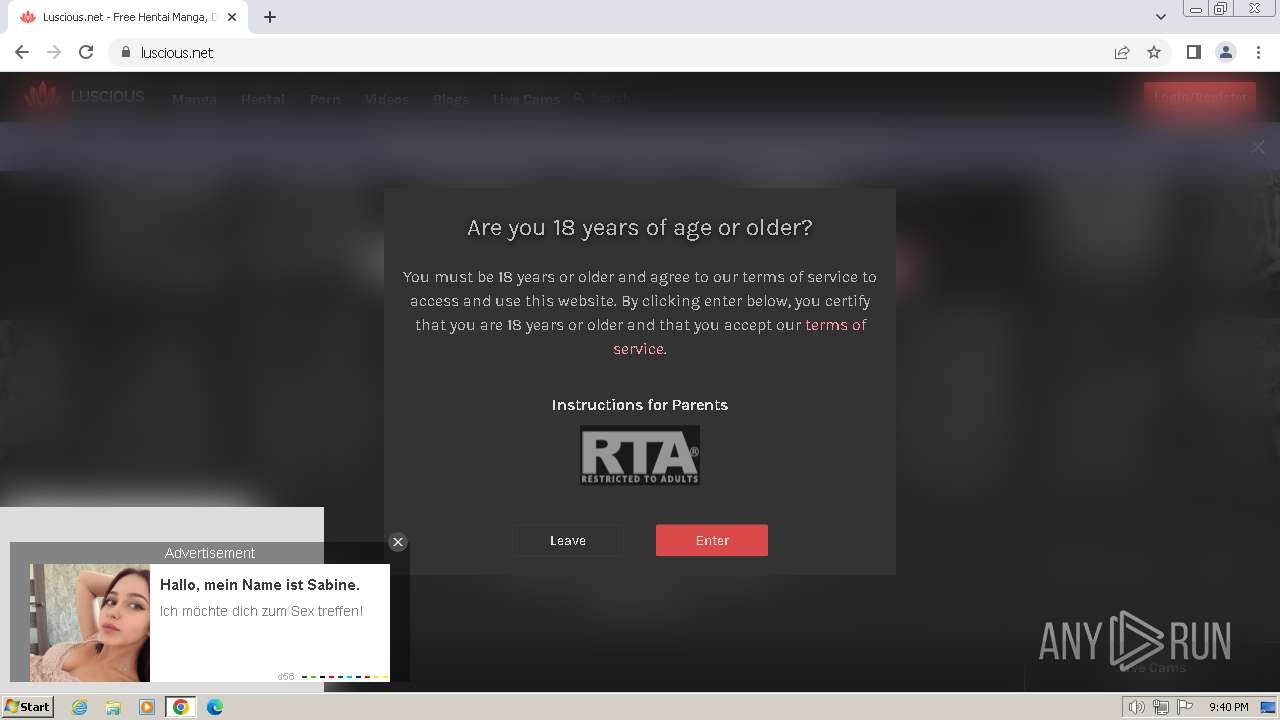Open the Hentai menu item
The image size is (1280, 720).
(x=263, y=99)
